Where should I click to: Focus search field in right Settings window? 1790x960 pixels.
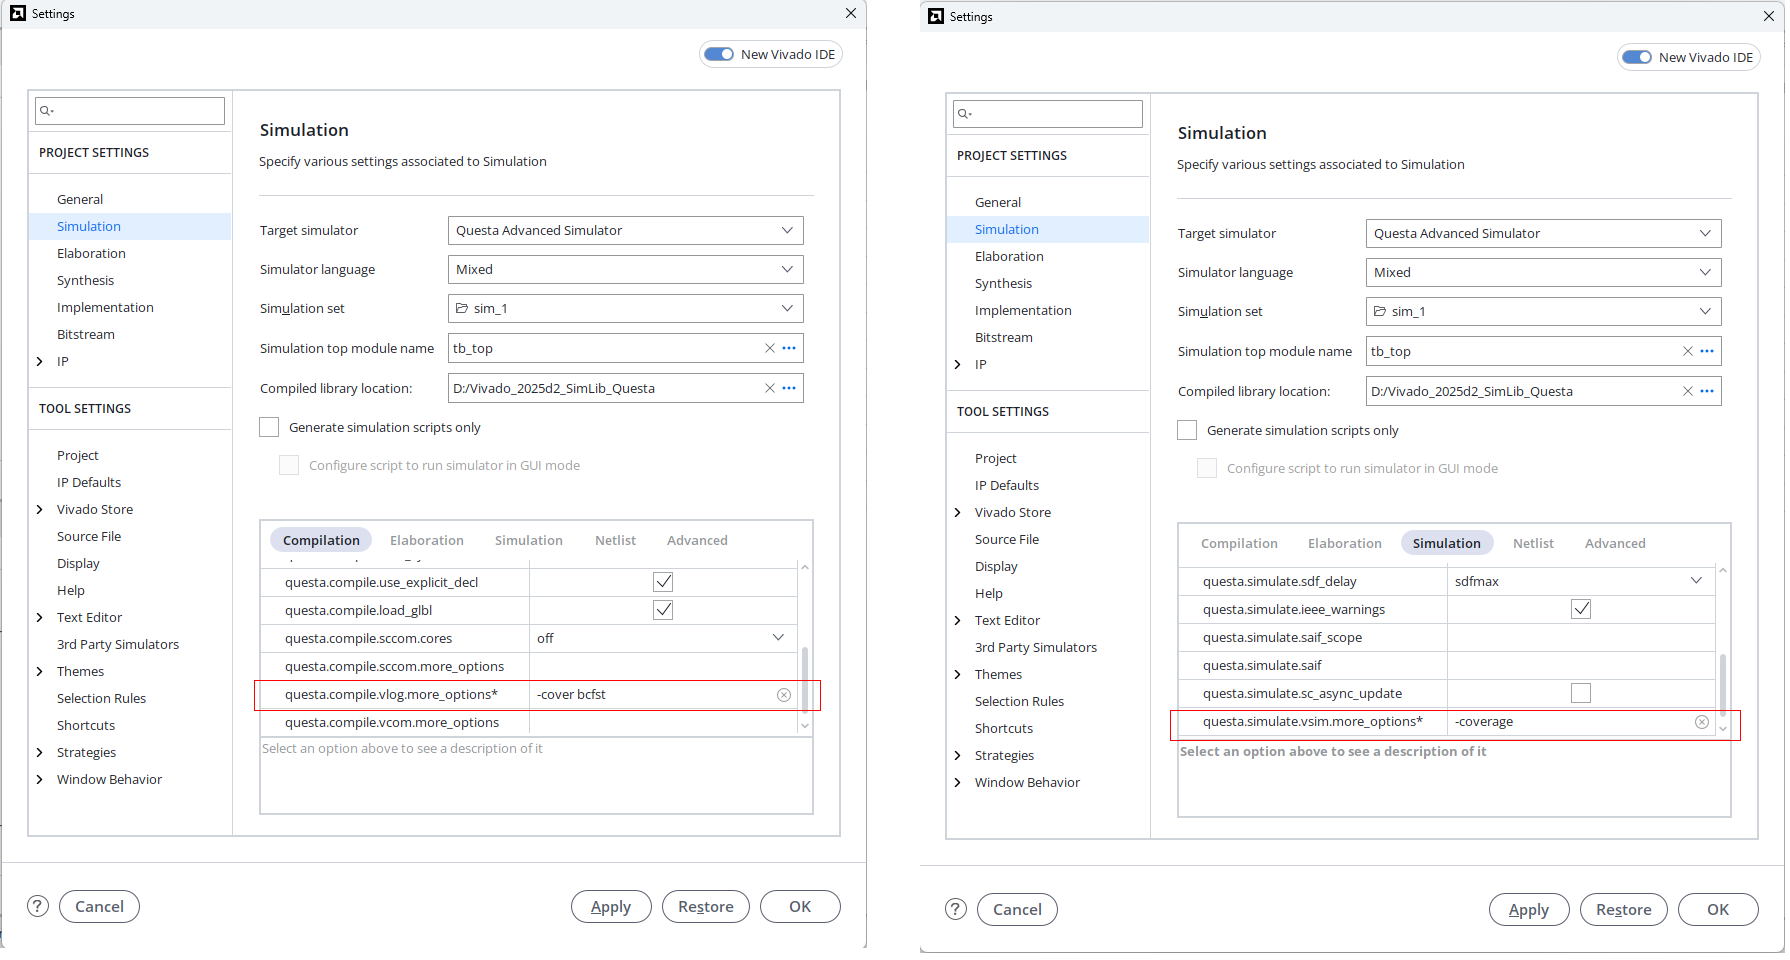pos(1048,113)
